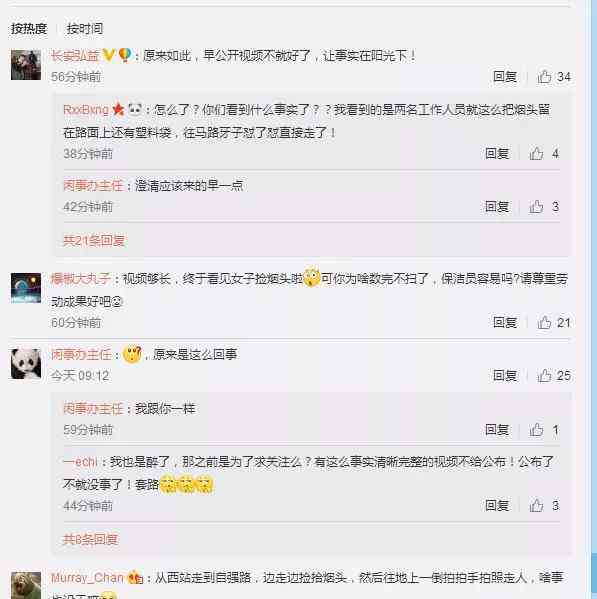Switch to sort by 按时间

(84, 29)
